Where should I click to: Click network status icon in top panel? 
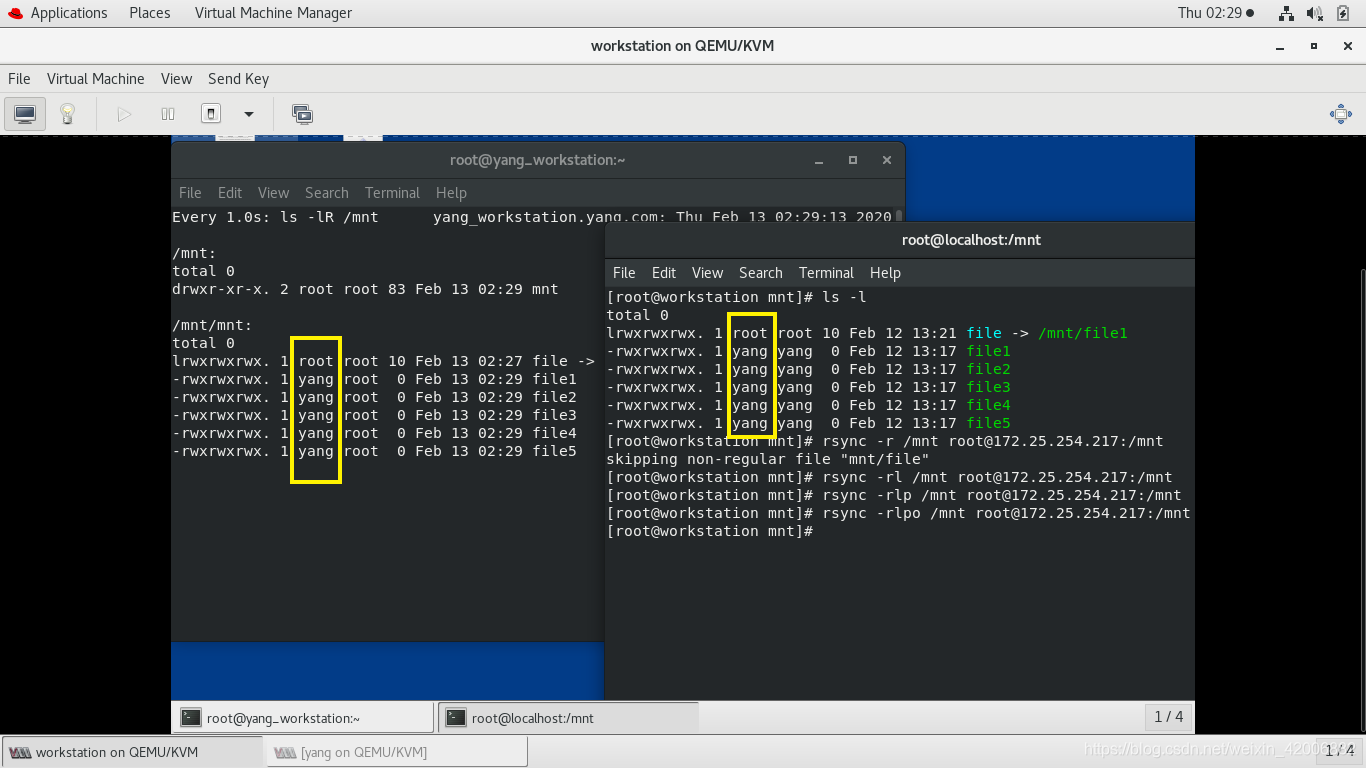[1287, 13]
